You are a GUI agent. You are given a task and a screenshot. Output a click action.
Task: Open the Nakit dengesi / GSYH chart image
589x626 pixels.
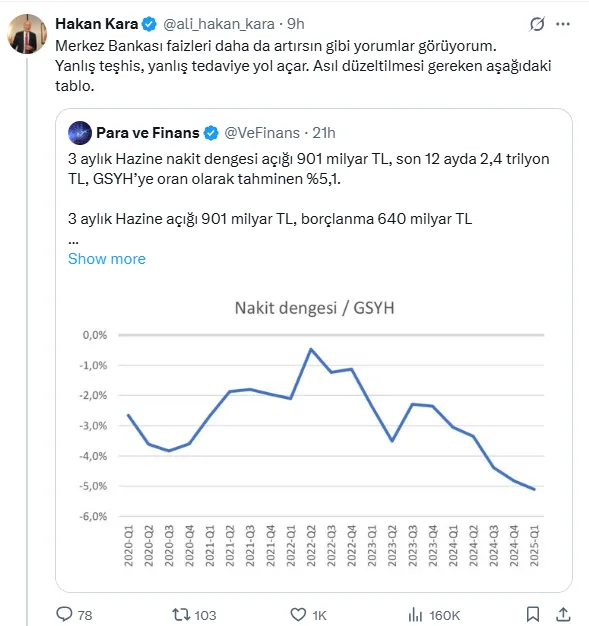pyautogui.click(x=314, y=432)
